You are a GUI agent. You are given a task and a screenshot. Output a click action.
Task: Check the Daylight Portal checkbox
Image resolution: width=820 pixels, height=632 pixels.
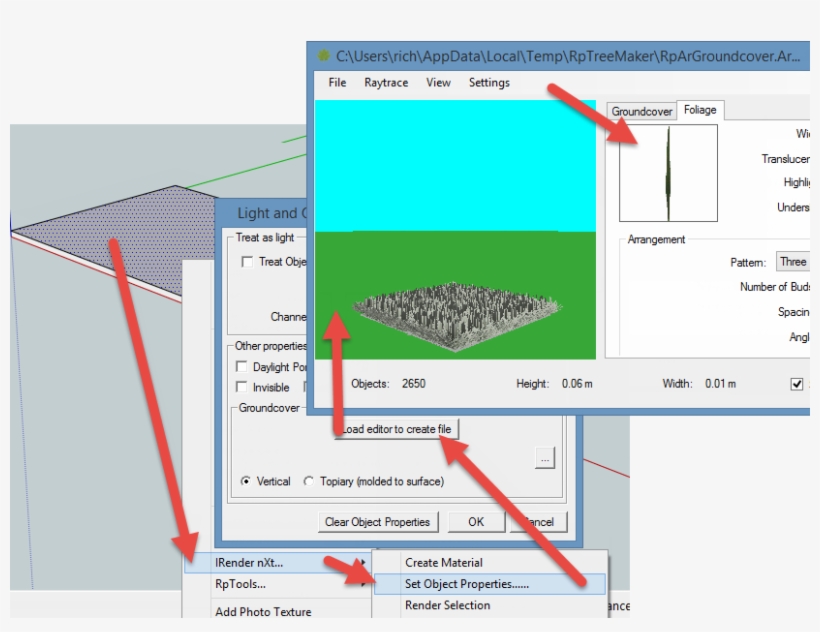point(240,366)
